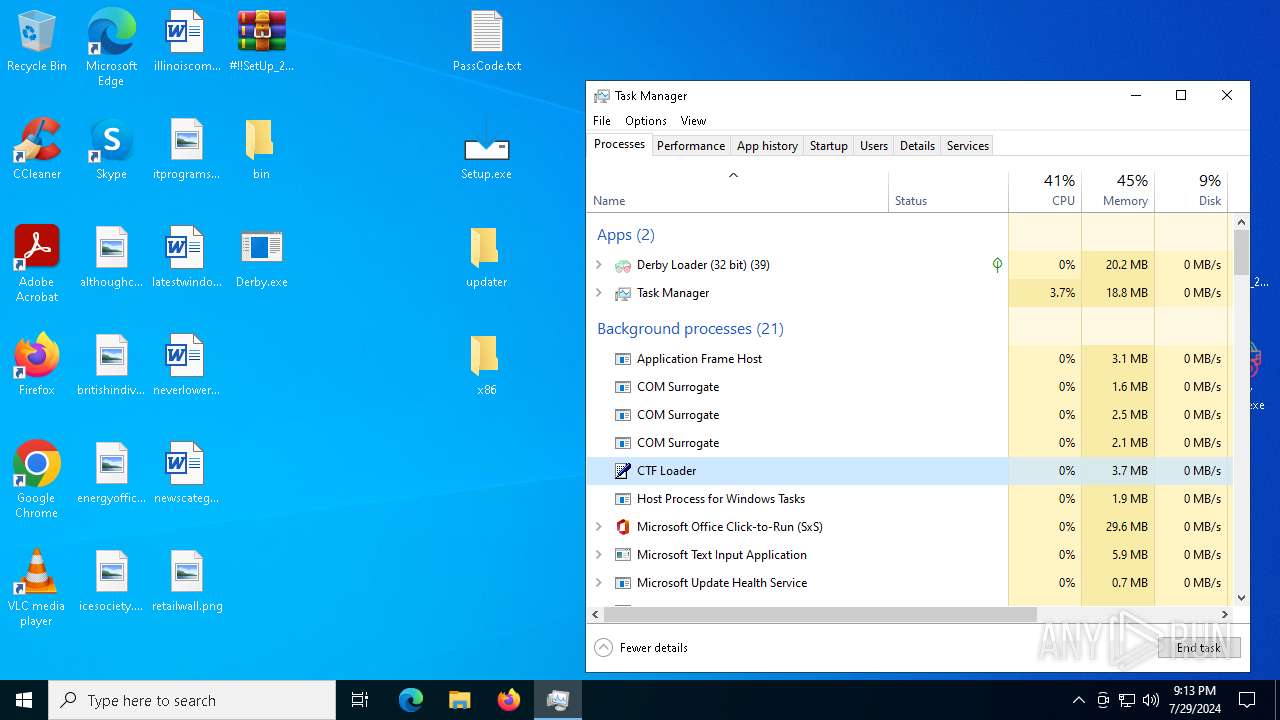Select the CTF Loader process row

(x=909, y=471)
